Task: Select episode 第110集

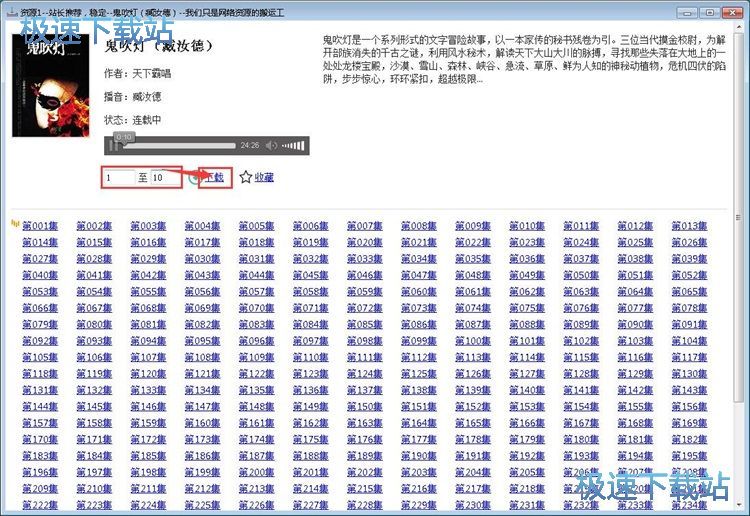Action: tap(311, 357)
